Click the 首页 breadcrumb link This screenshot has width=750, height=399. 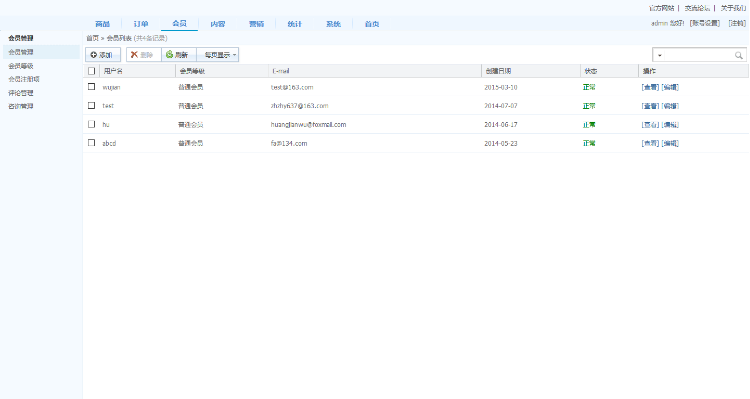click(x=92, y=38)
